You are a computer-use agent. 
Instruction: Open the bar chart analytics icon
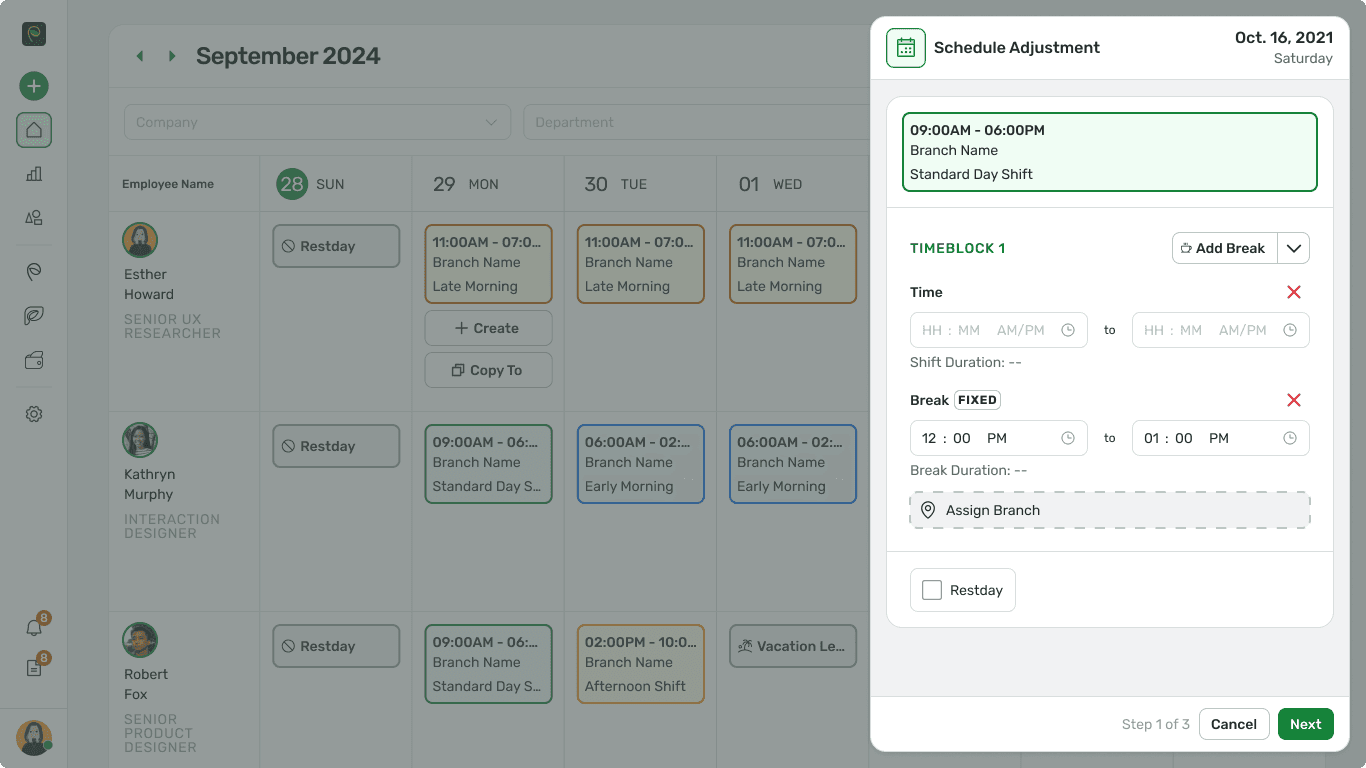tap(34, 174)
